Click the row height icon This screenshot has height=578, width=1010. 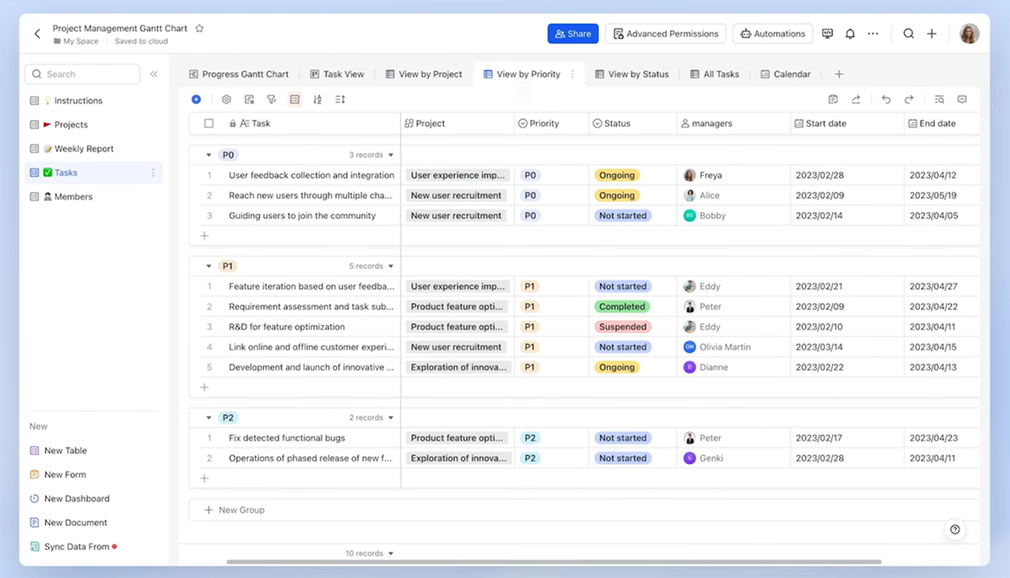[340, 100]
